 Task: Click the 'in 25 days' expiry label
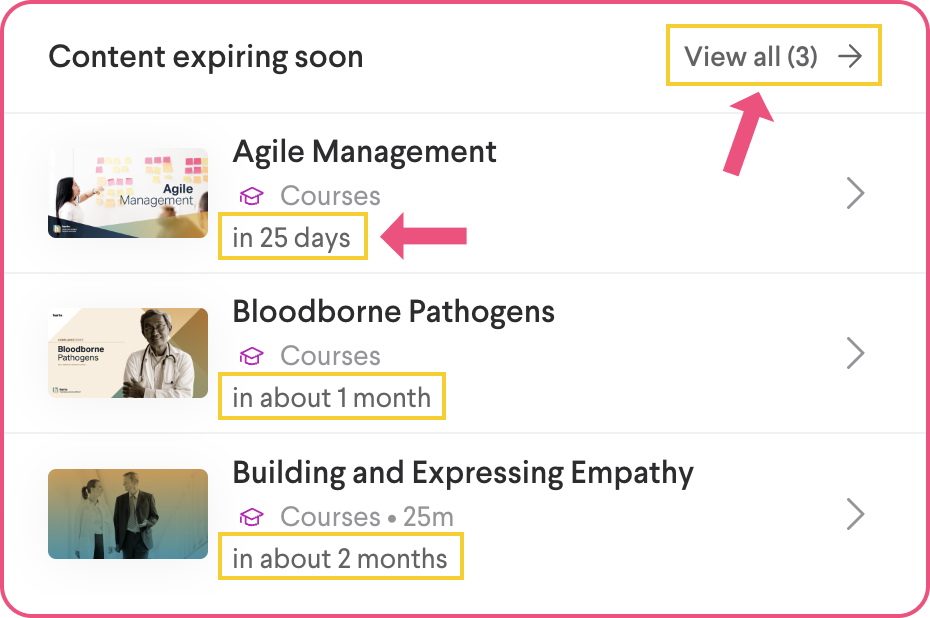tap(292, 238)
